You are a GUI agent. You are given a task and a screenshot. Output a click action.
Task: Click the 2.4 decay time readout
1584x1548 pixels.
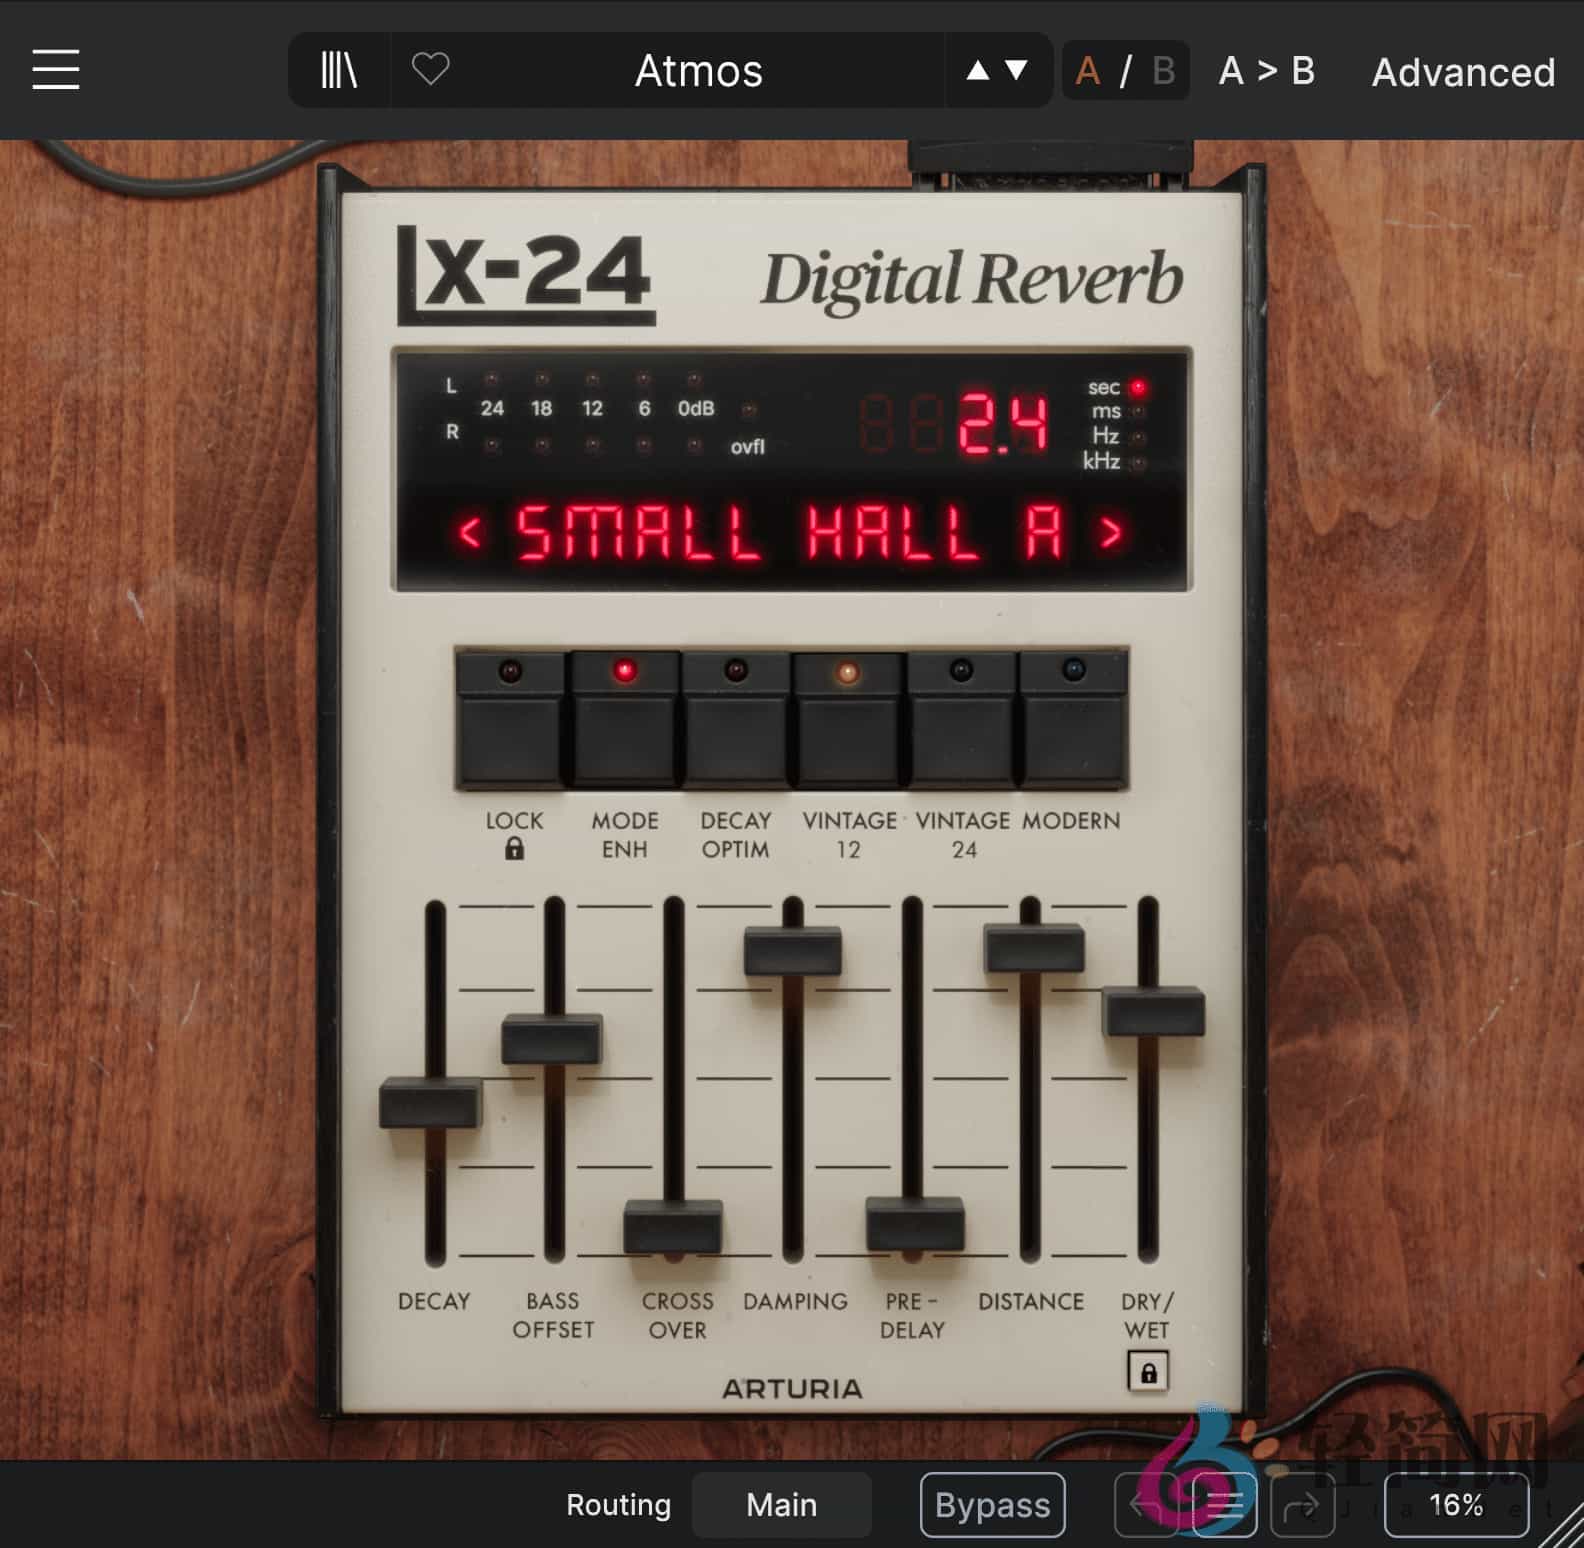coord(1003,424)
